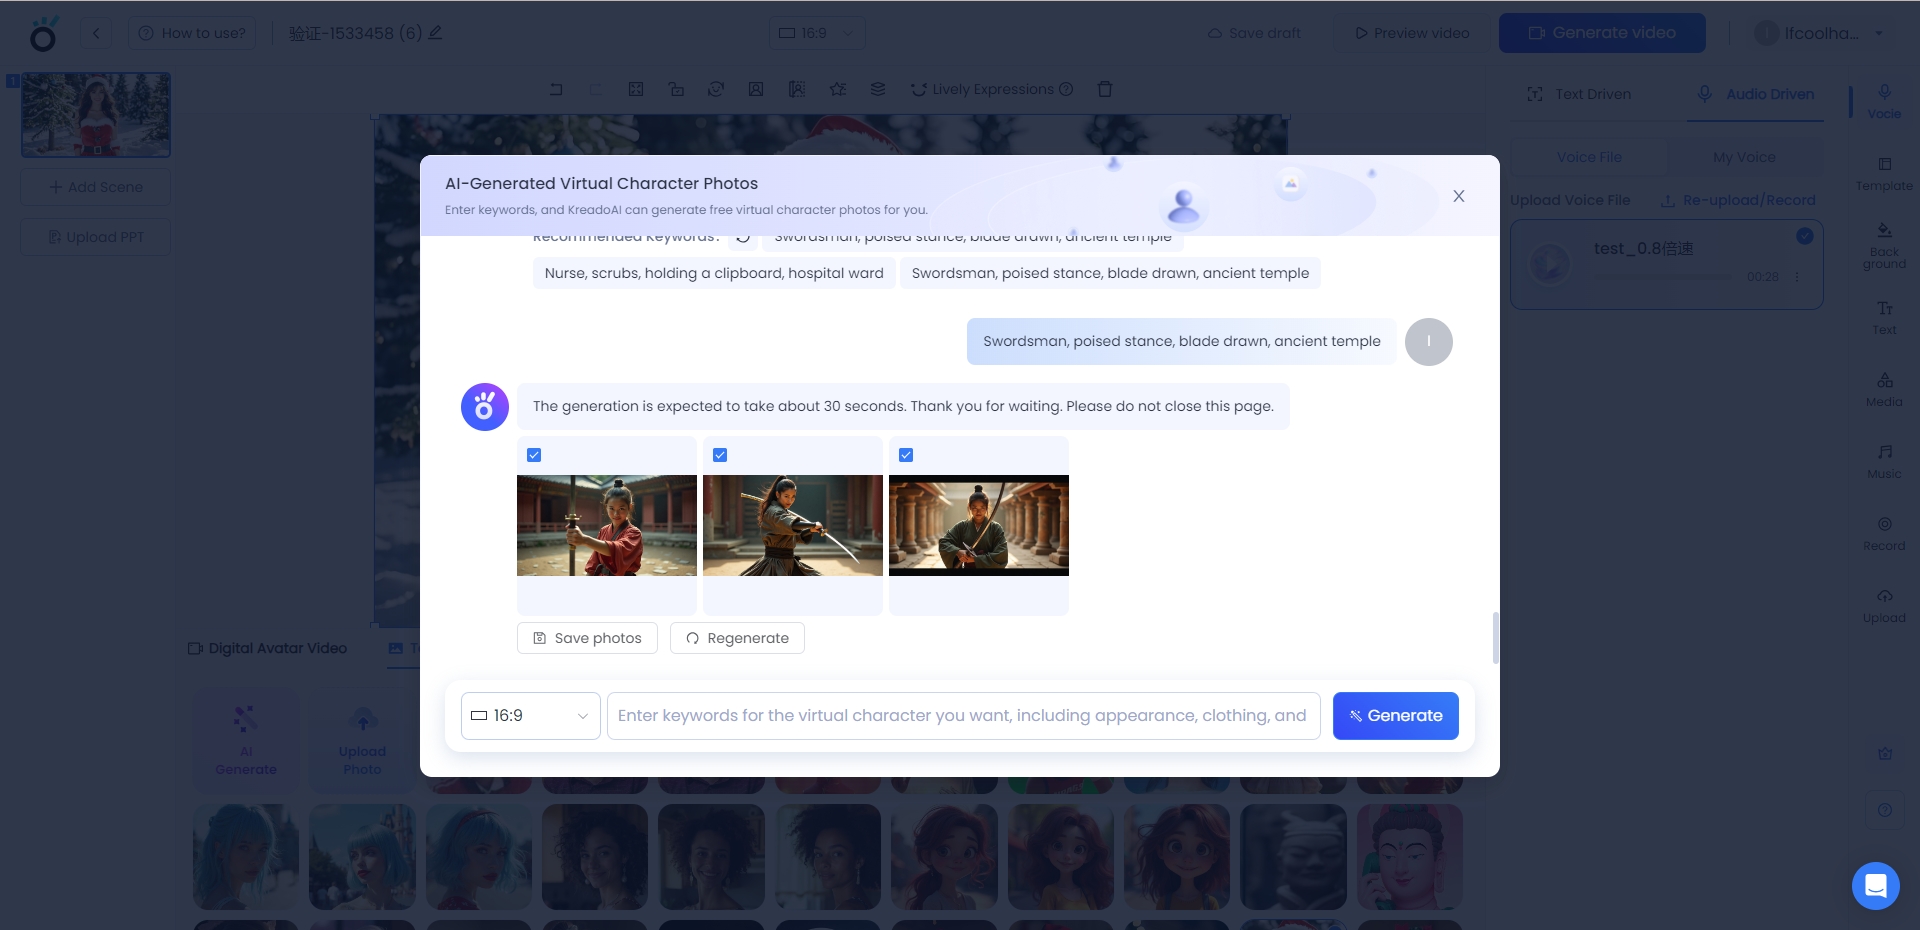
Task: Click the Regenerate button
Action: [737, 638]
